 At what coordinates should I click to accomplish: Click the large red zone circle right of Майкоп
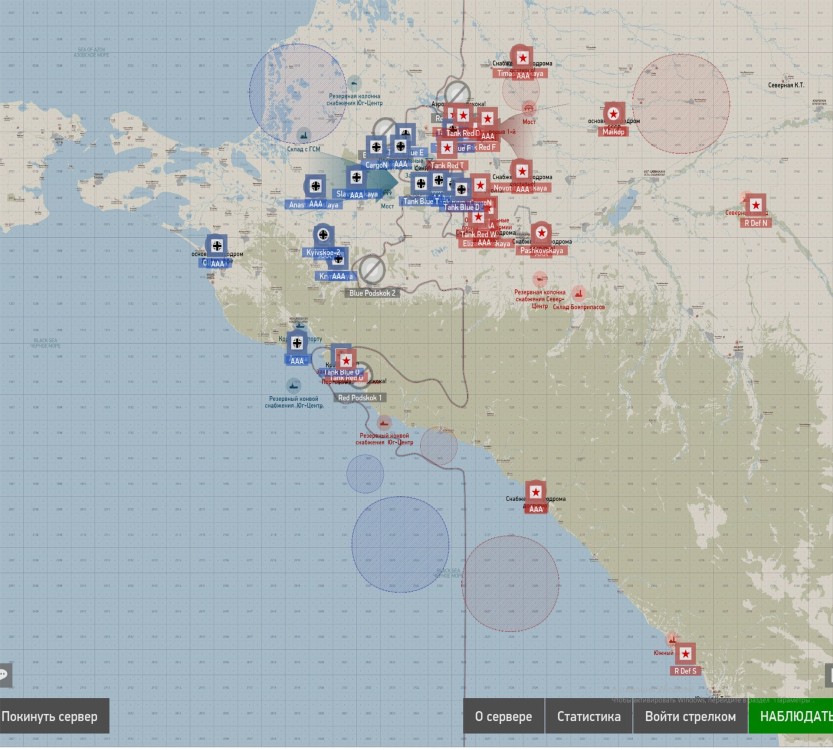coord(681,104)
